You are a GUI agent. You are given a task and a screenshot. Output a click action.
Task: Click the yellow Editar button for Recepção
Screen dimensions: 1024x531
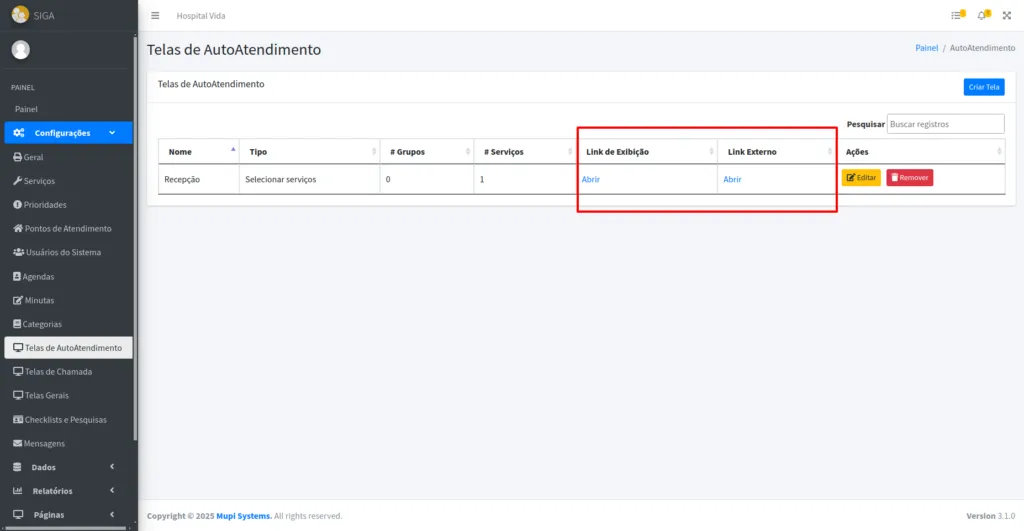pos(860,178)
